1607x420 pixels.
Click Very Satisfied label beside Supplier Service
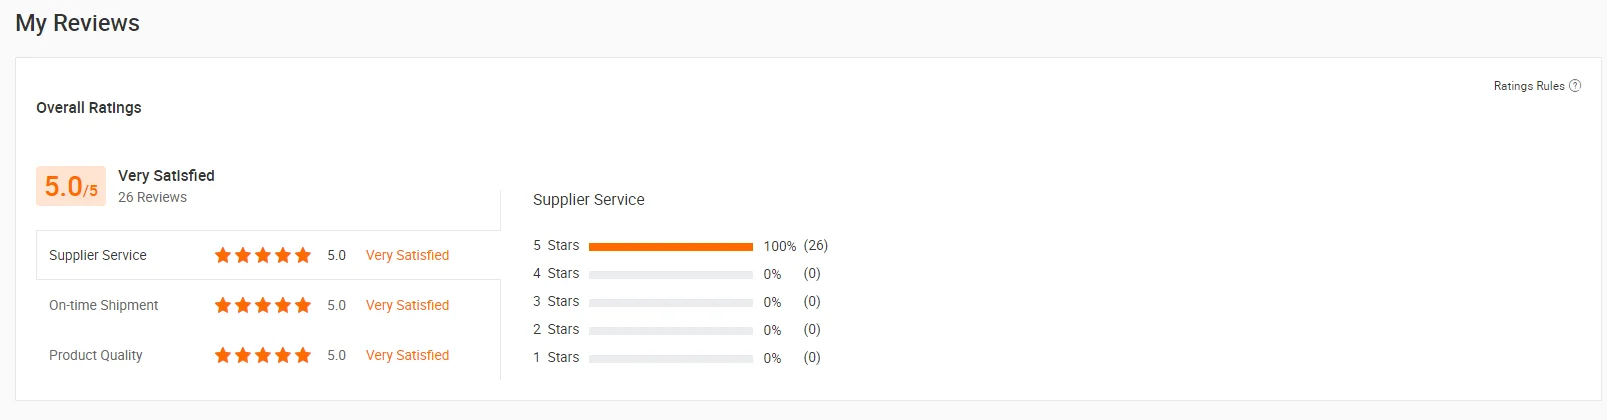click(407, 255)
